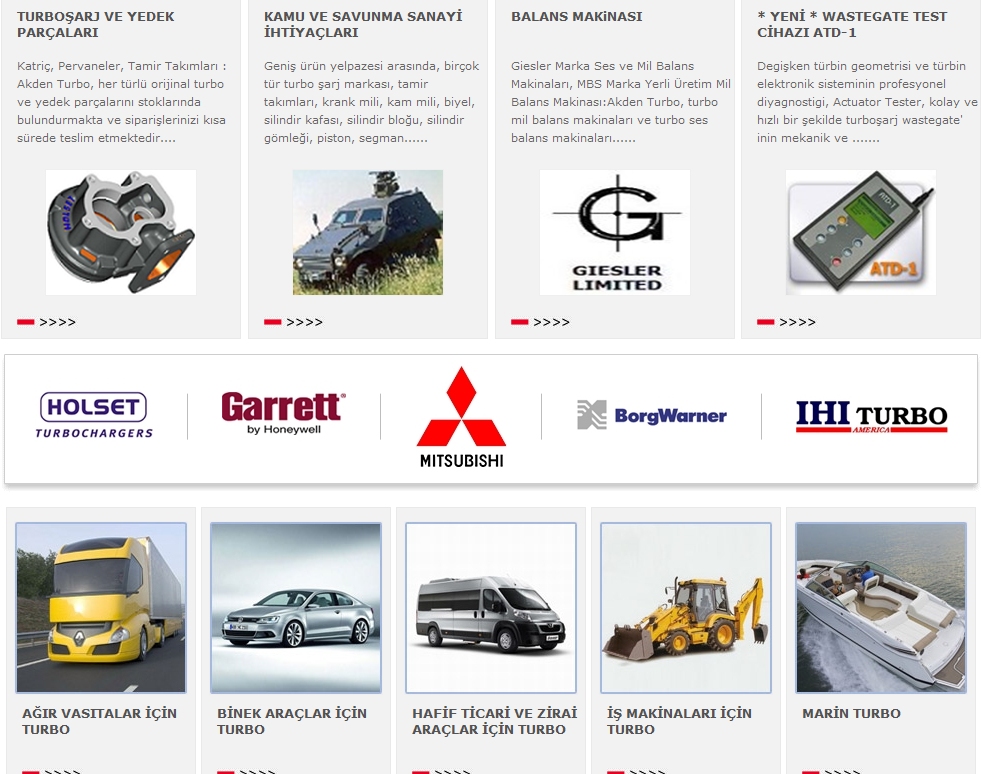Screen dimensions: 981x774
Task: Click the Degişken türbin geometrisi description text
Action: coord(867,102)
